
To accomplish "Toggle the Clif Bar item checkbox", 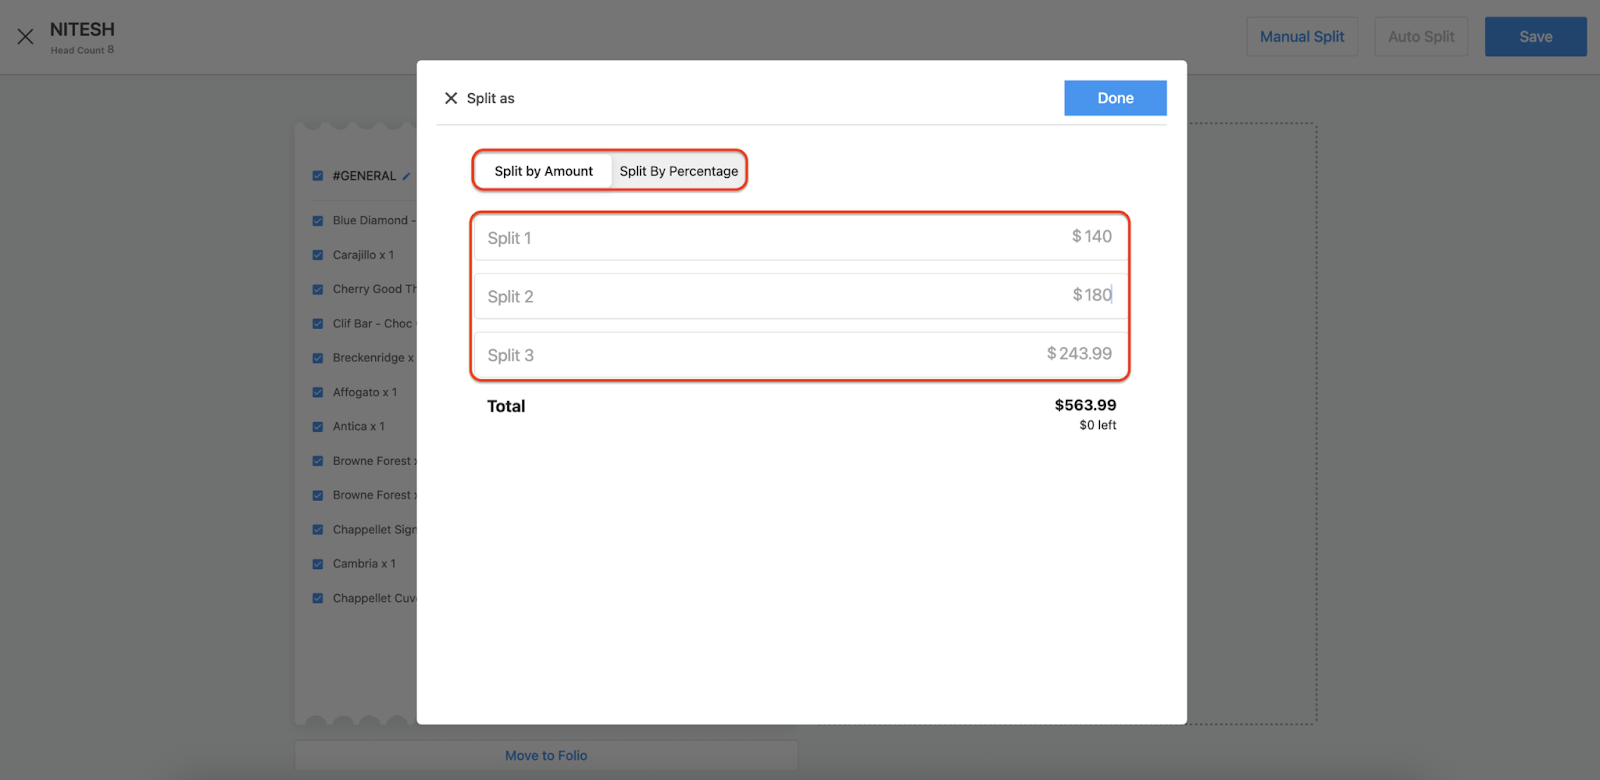I will [x=318, y=324].
